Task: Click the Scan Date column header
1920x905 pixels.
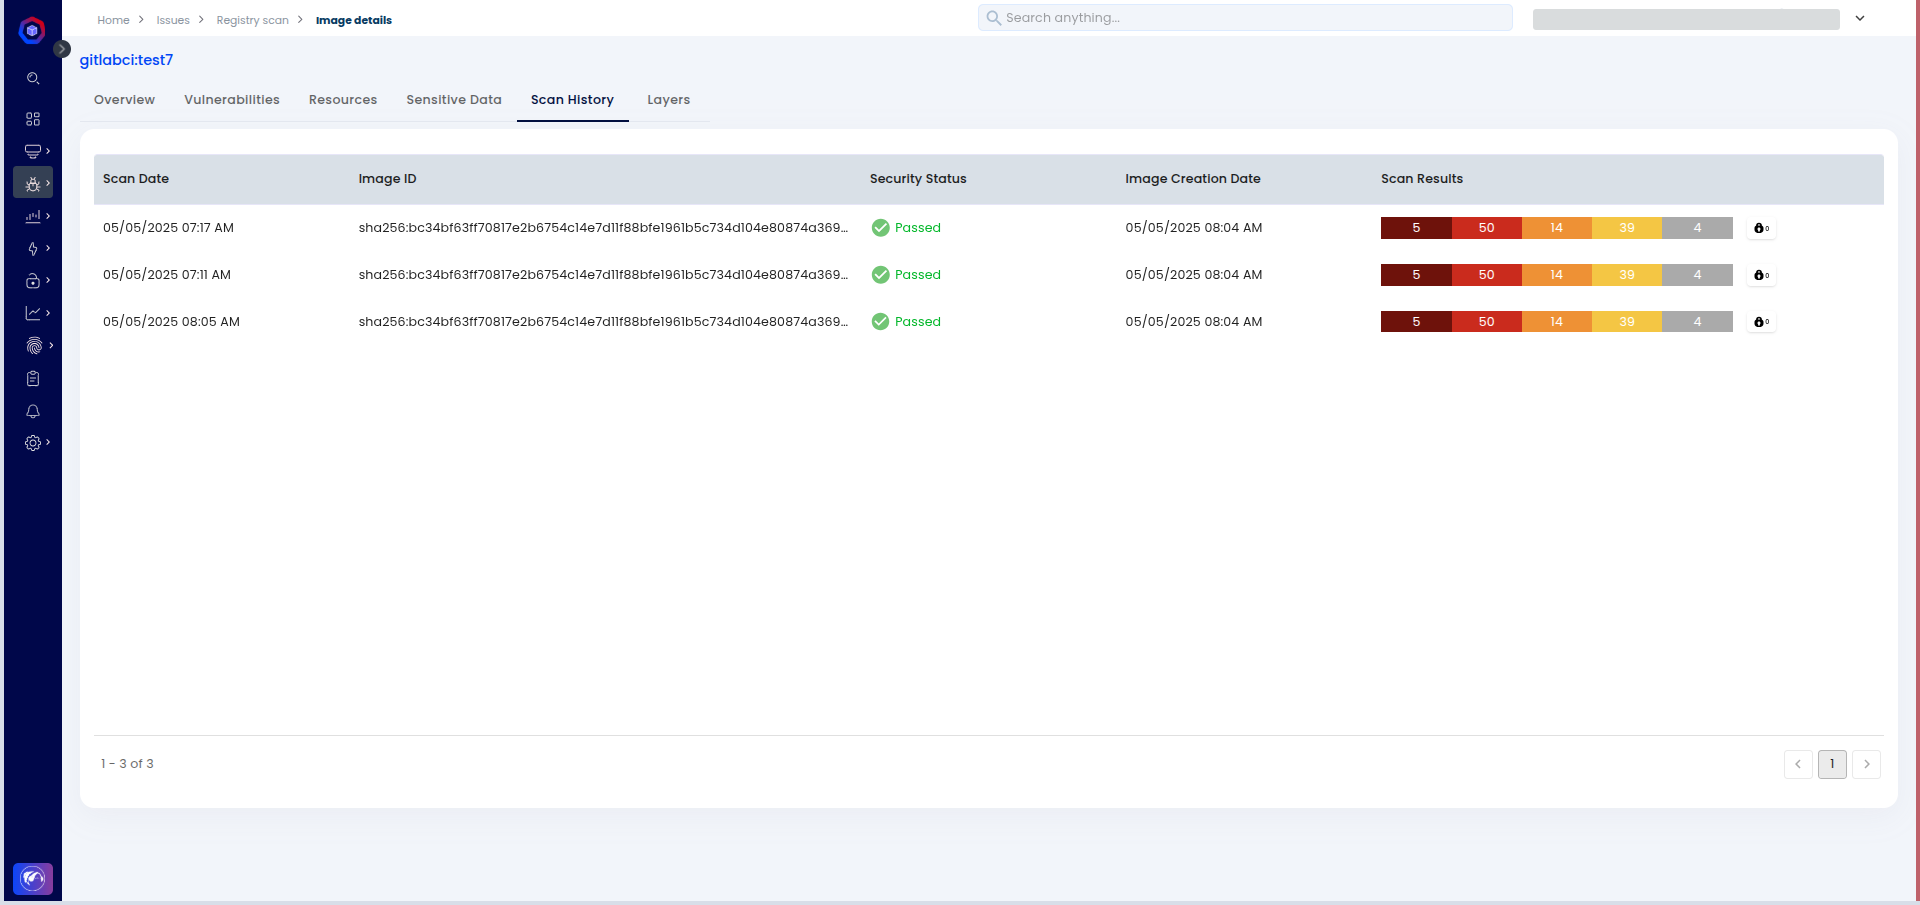Action: coord(136,179)
